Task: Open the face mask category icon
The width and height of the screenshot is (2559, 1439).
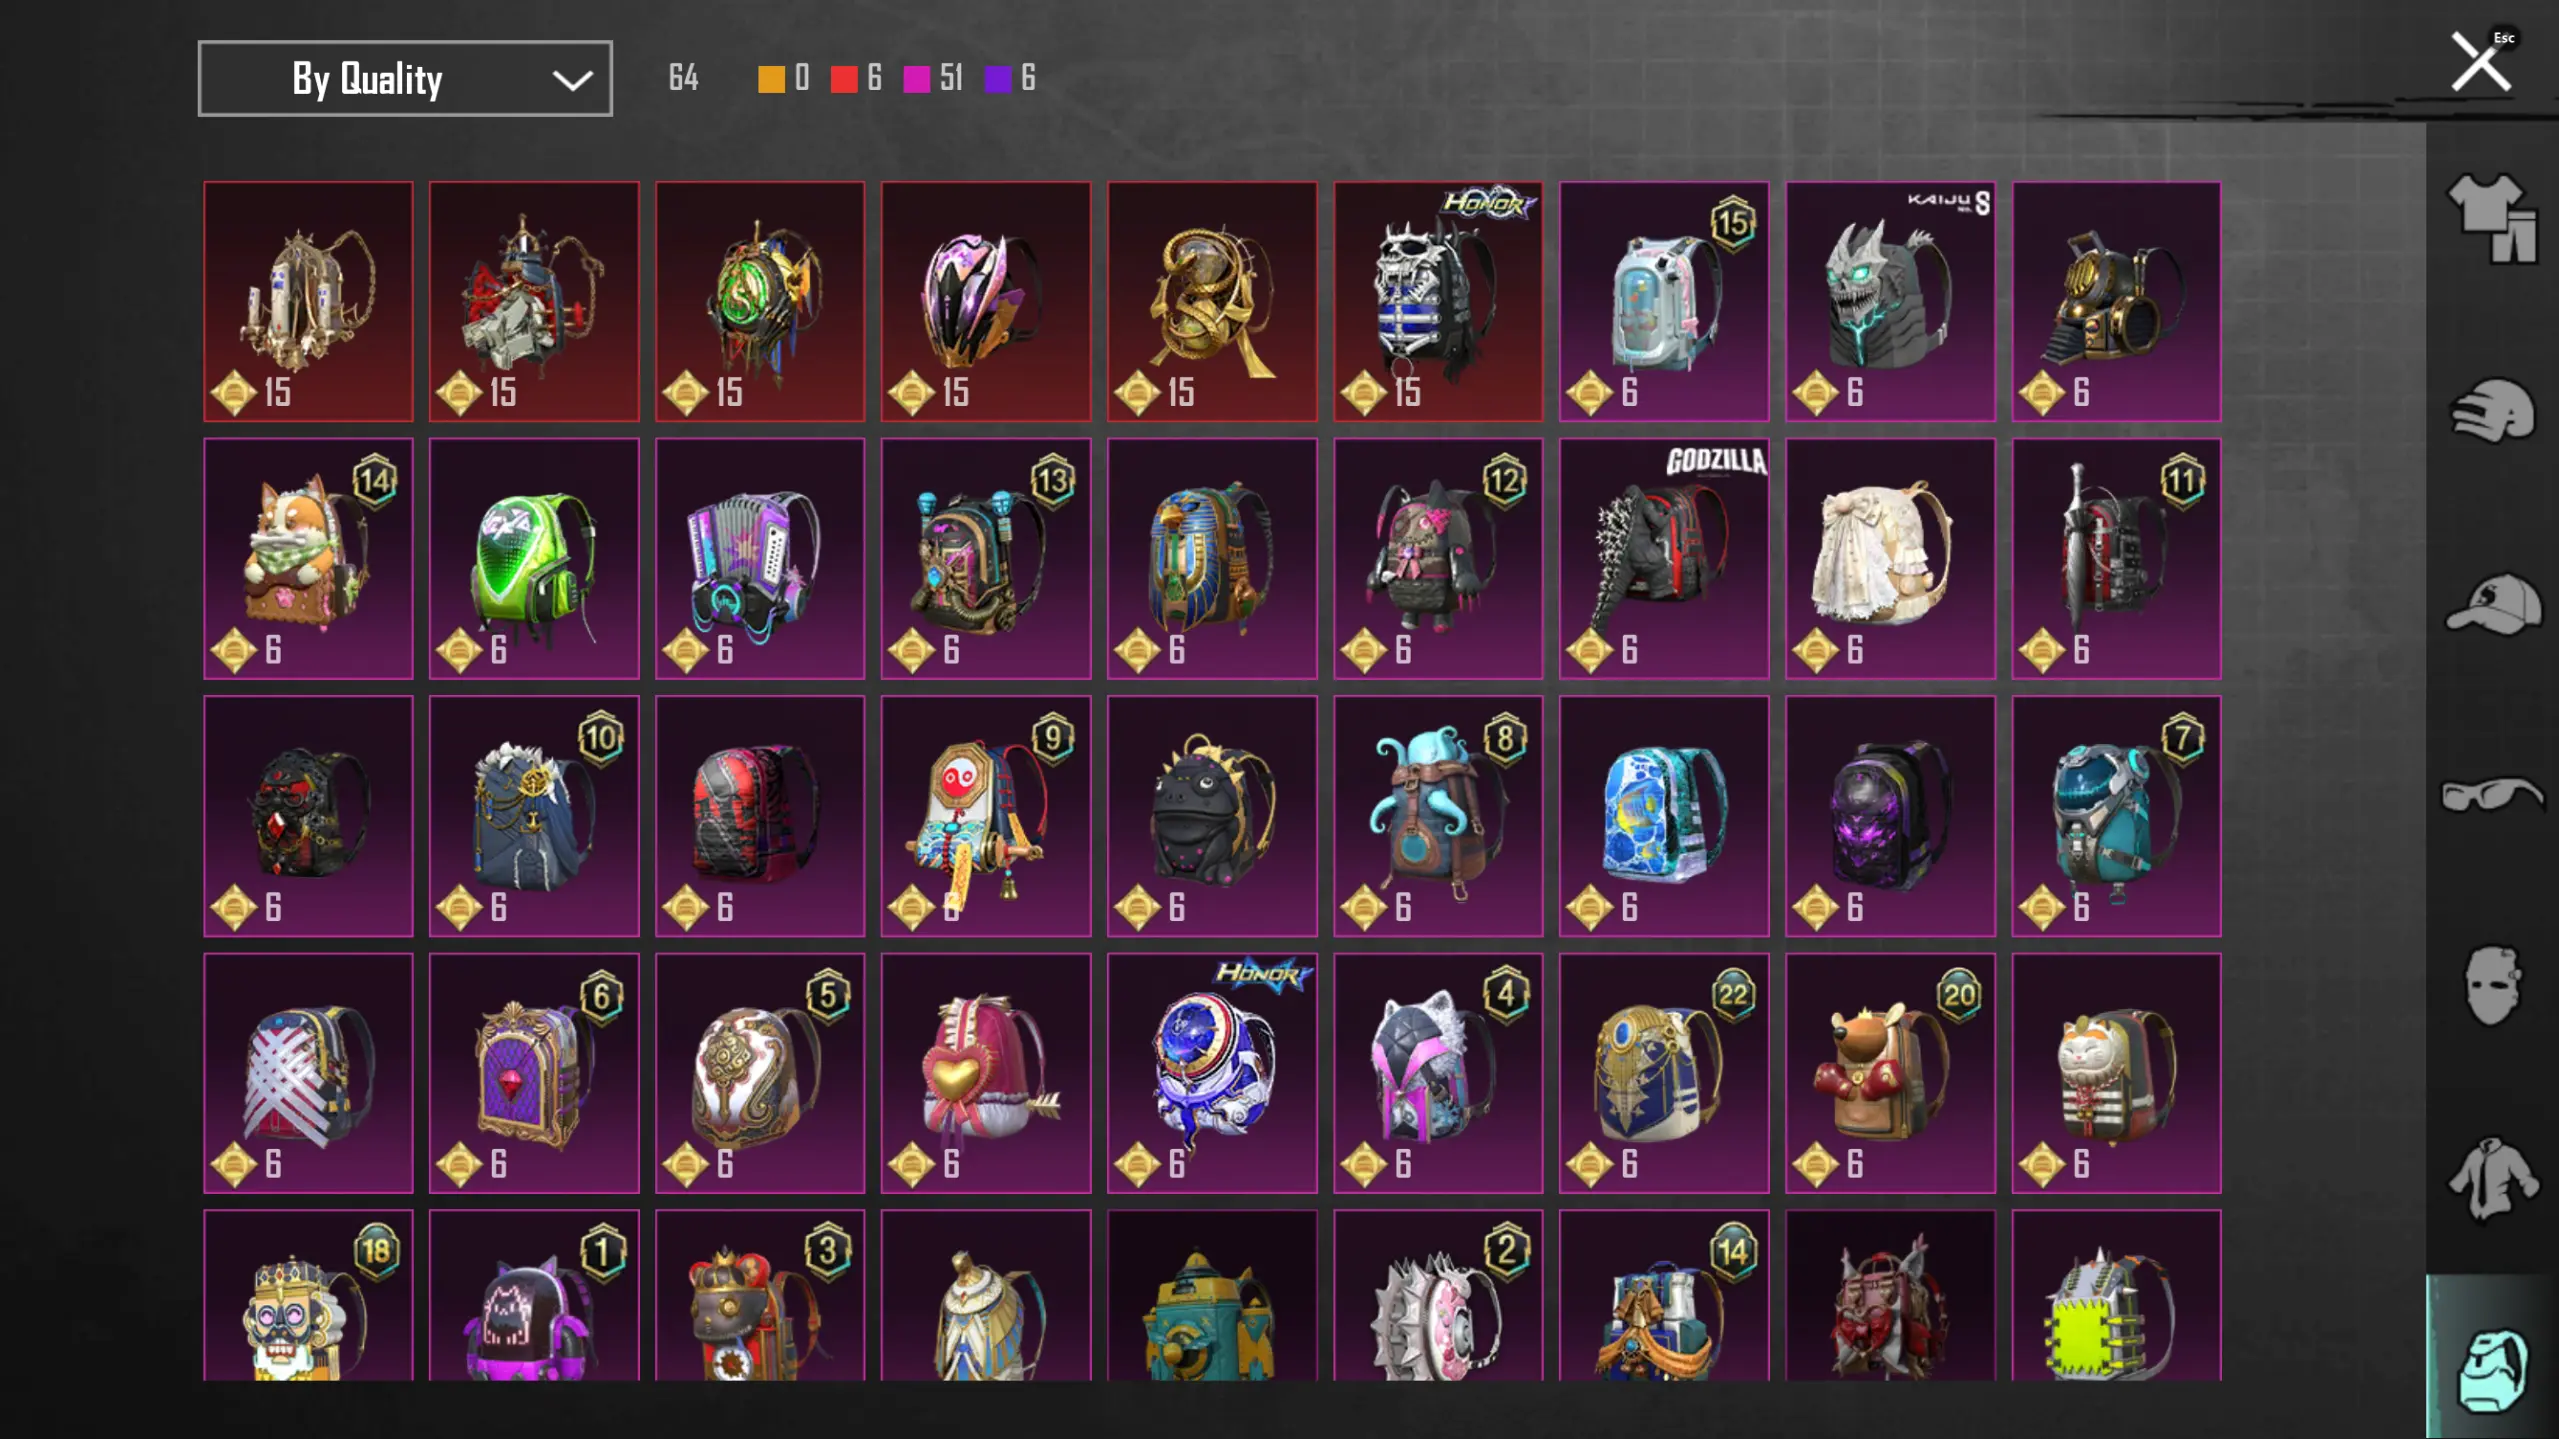Action: pyautogui.click(x=2491, y=986)
